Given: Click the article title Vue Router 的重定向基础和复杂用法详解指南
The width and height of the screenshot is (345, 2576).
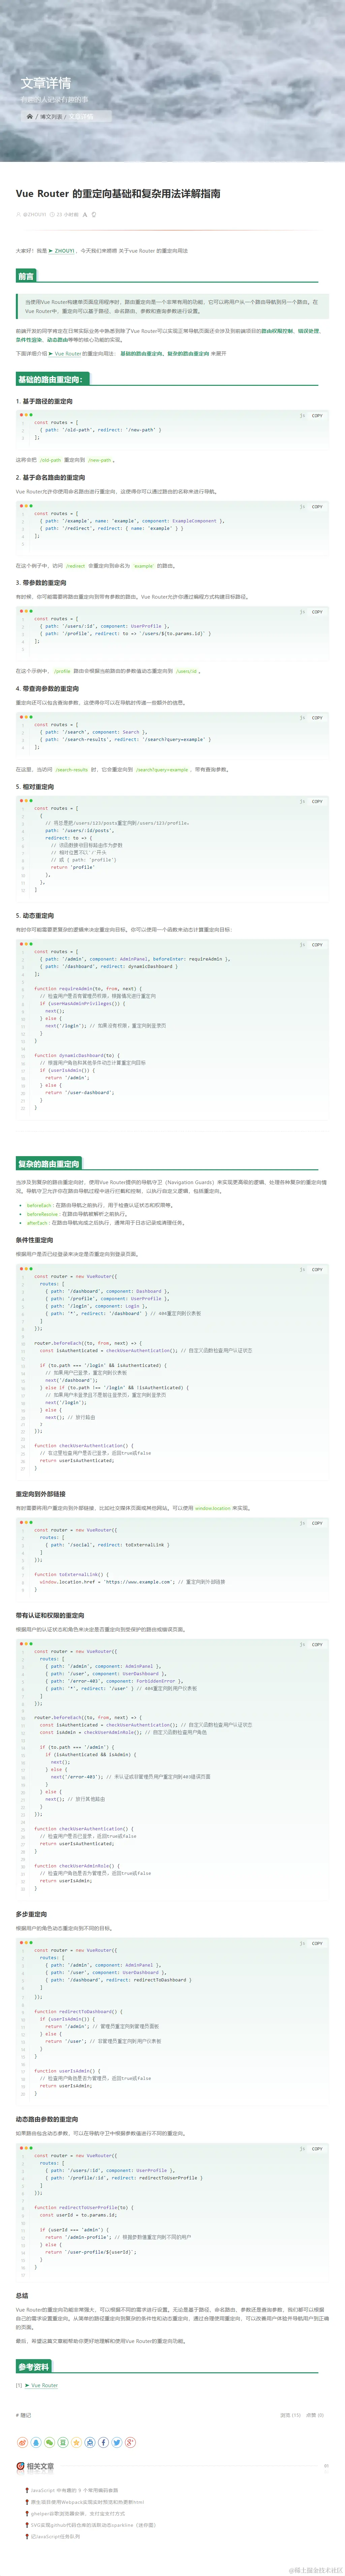Looking at the screenshot, I should click(118, 194).
